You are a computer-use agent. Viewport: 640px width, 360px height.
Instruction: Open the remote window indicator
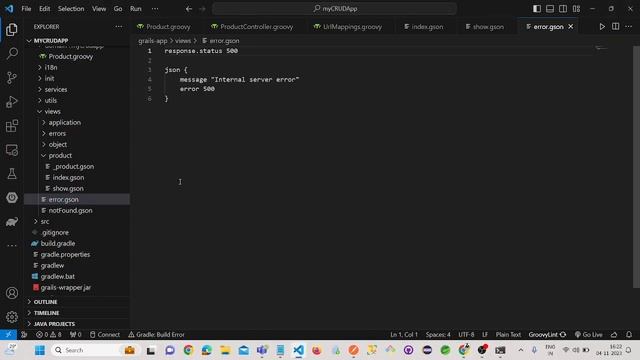[8, 335]
